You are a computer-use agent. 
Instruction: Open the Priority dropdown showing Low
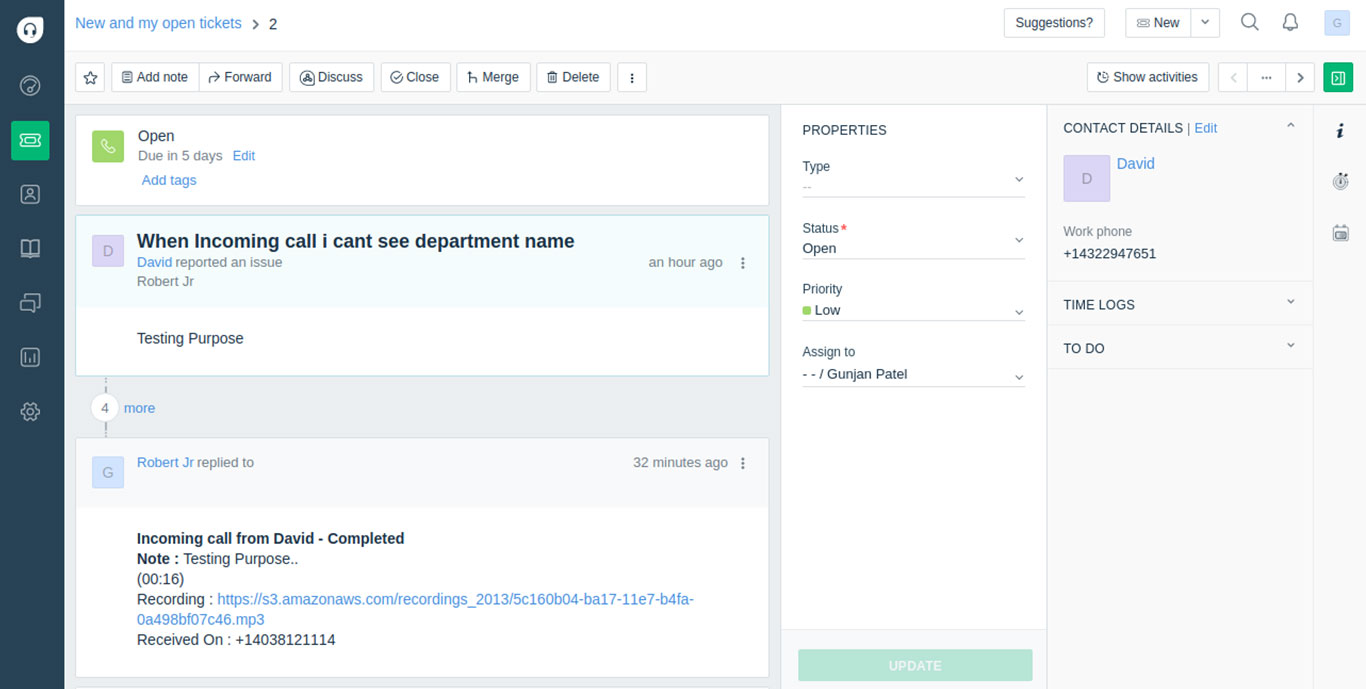913,311
